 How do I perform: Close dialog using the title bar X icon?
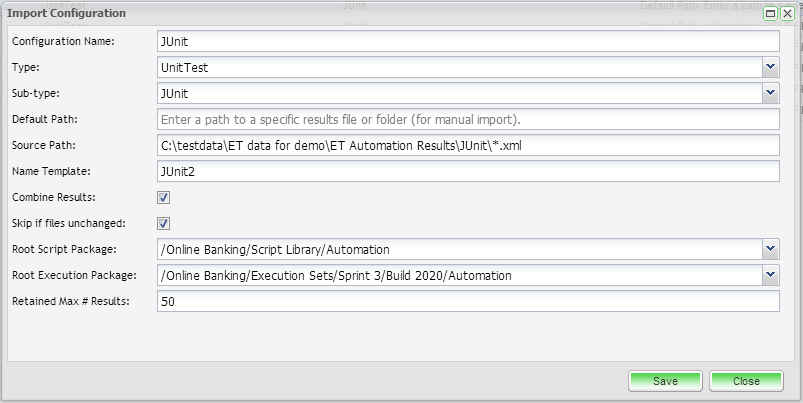[x=786, y=14]
